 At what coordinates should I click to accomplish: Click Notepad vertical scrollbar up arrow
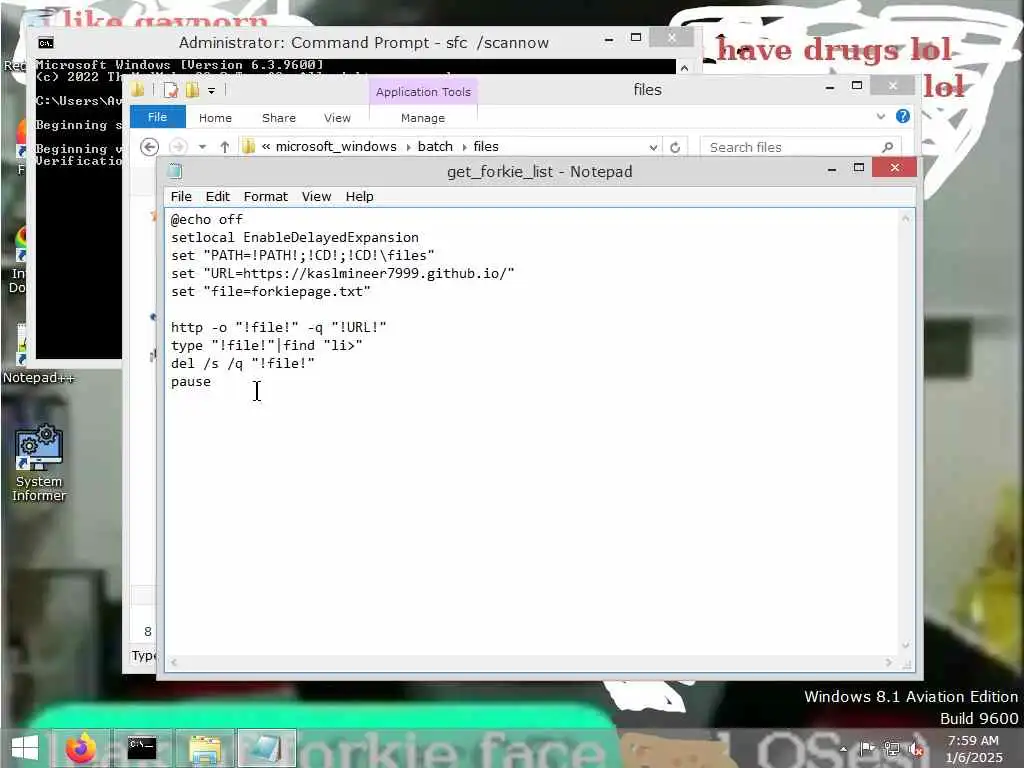[905, 219]
